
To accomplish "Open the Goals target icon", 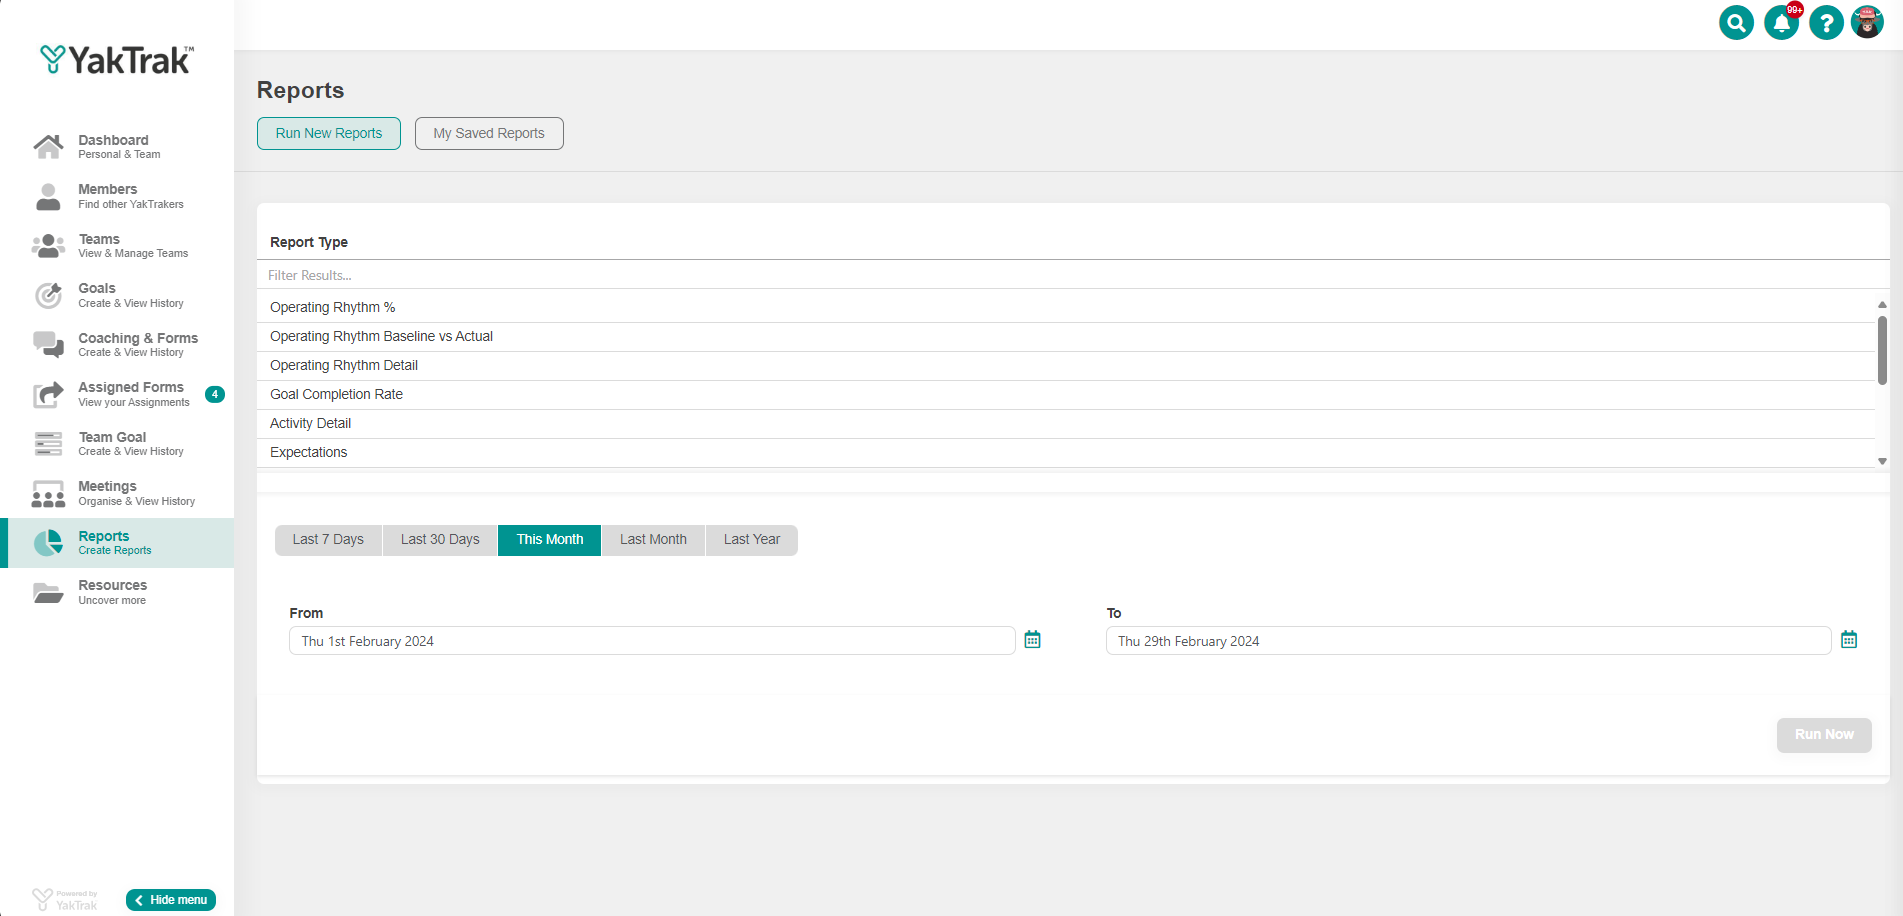I will coord(48,295).
